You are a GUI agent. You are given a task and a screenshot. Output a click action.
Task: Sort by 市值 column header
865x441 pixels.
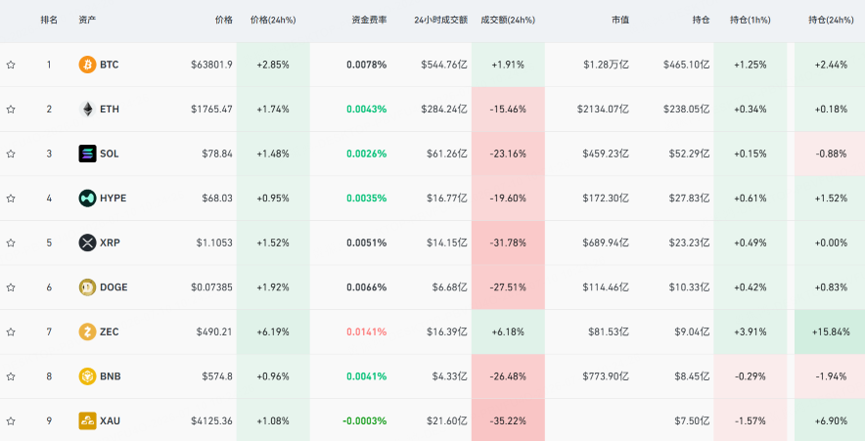pyautogui.click(x=620, y=20)
